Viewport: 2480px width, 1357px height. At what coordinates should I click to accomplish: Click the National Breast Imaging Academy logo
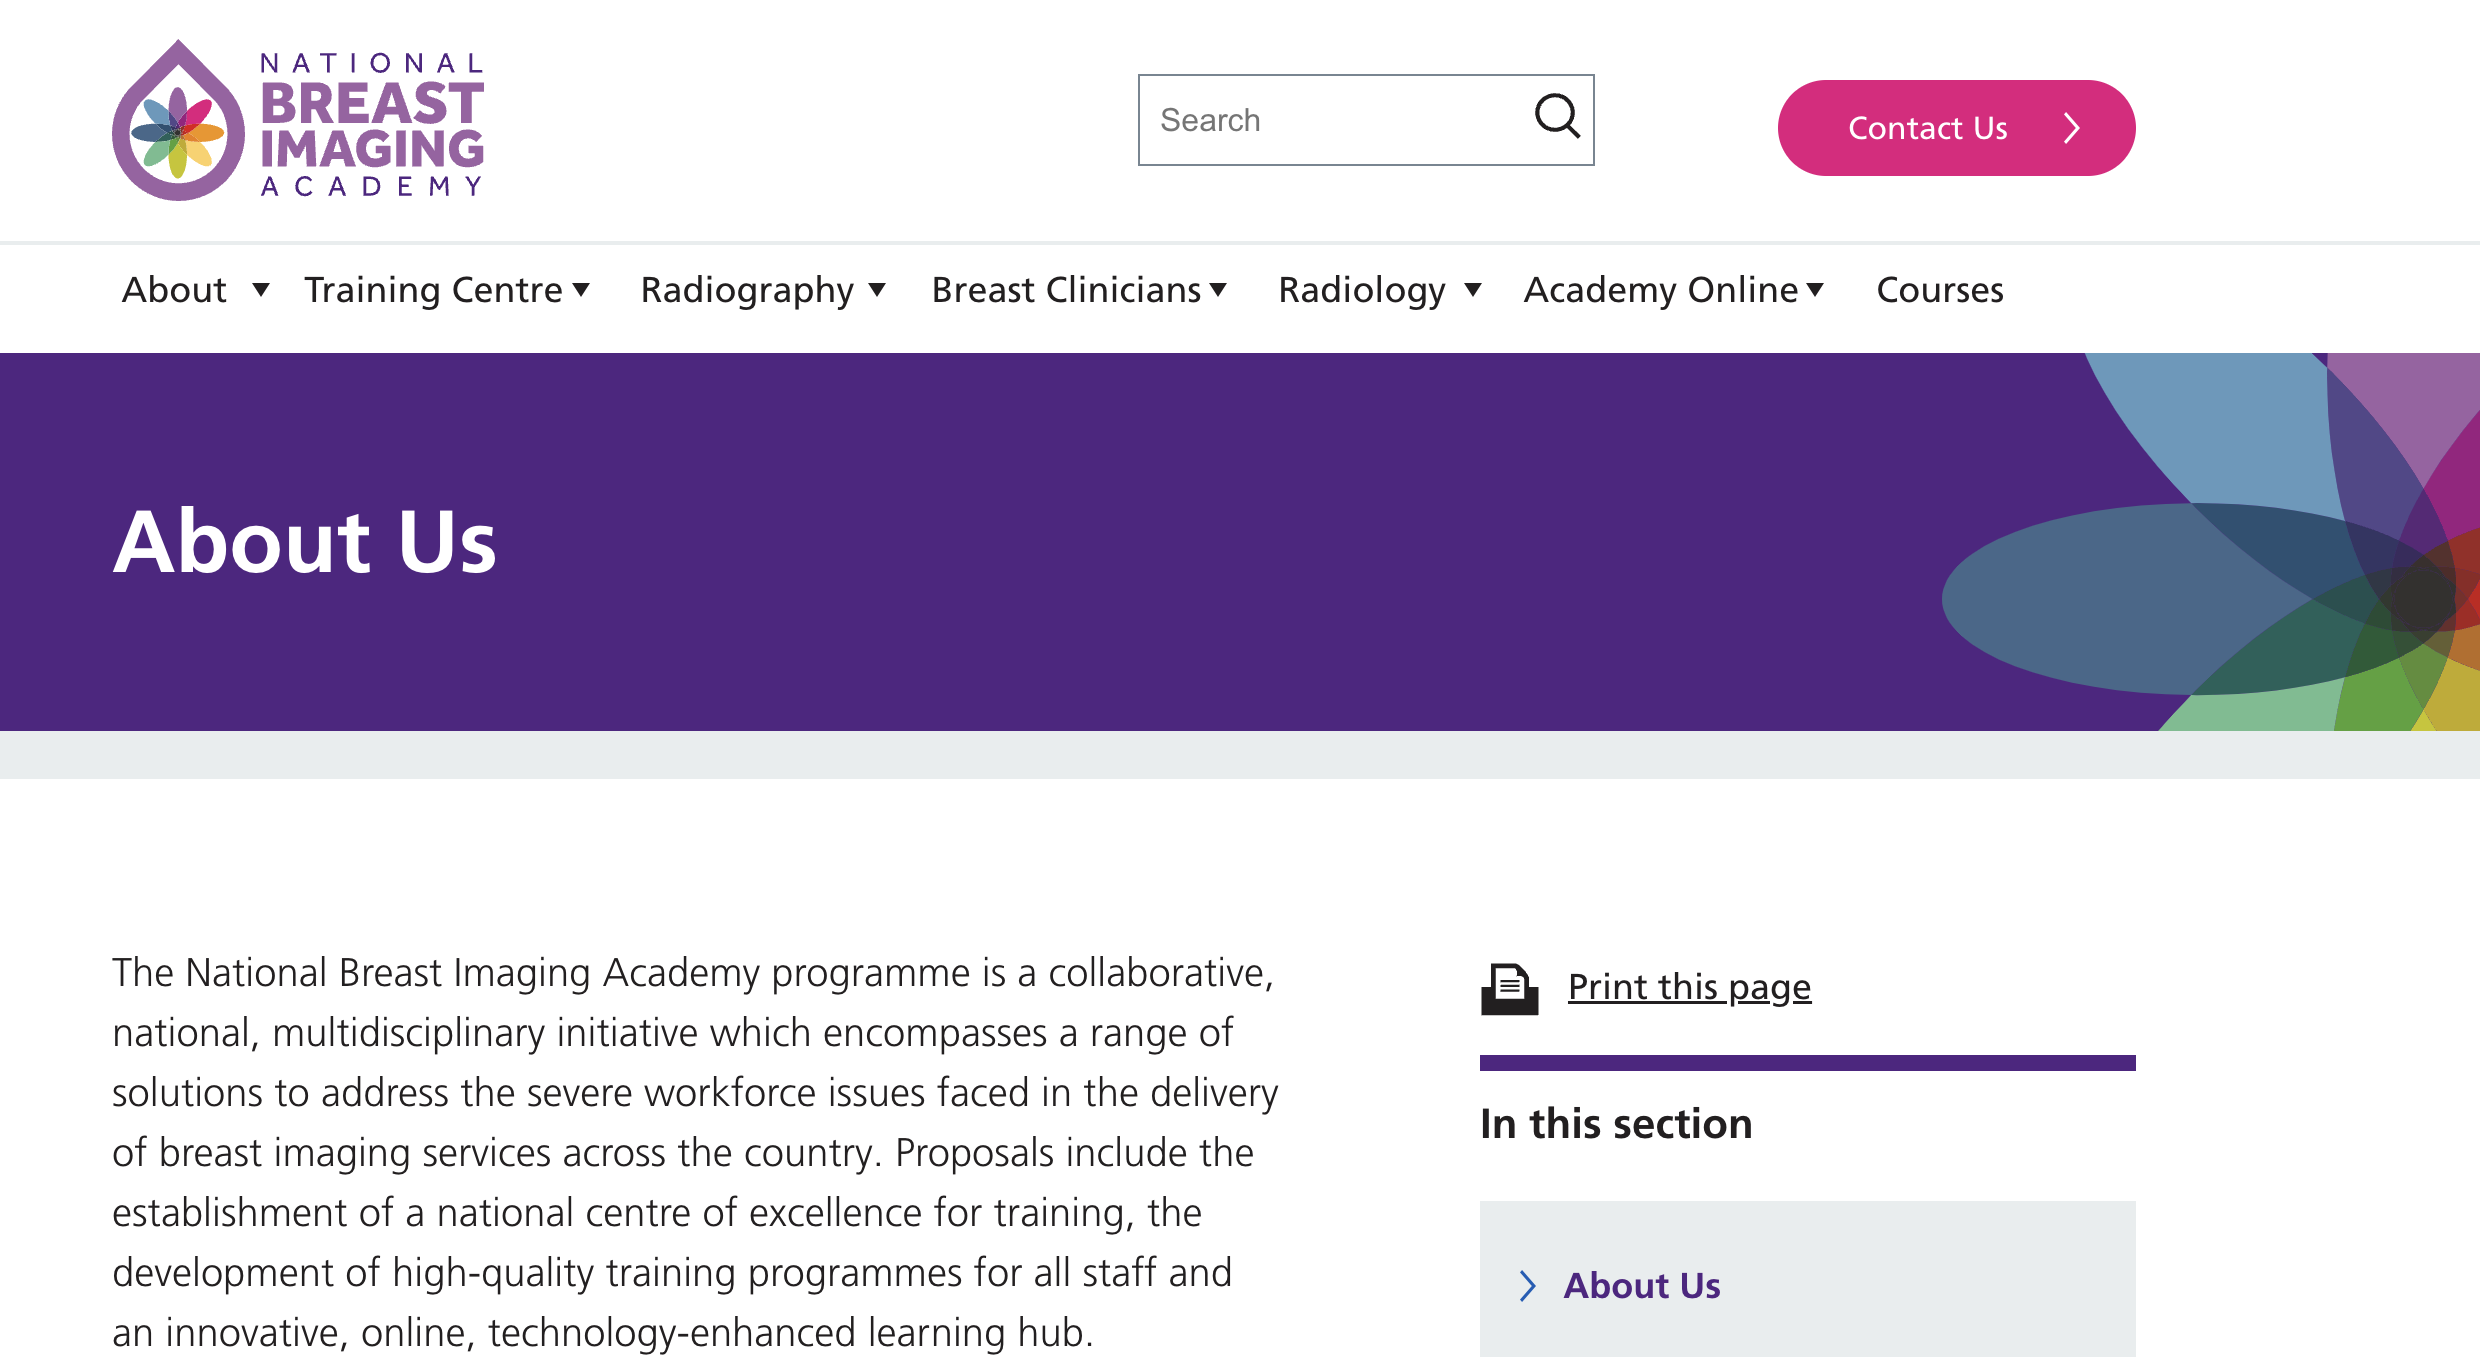pos(298,120)
